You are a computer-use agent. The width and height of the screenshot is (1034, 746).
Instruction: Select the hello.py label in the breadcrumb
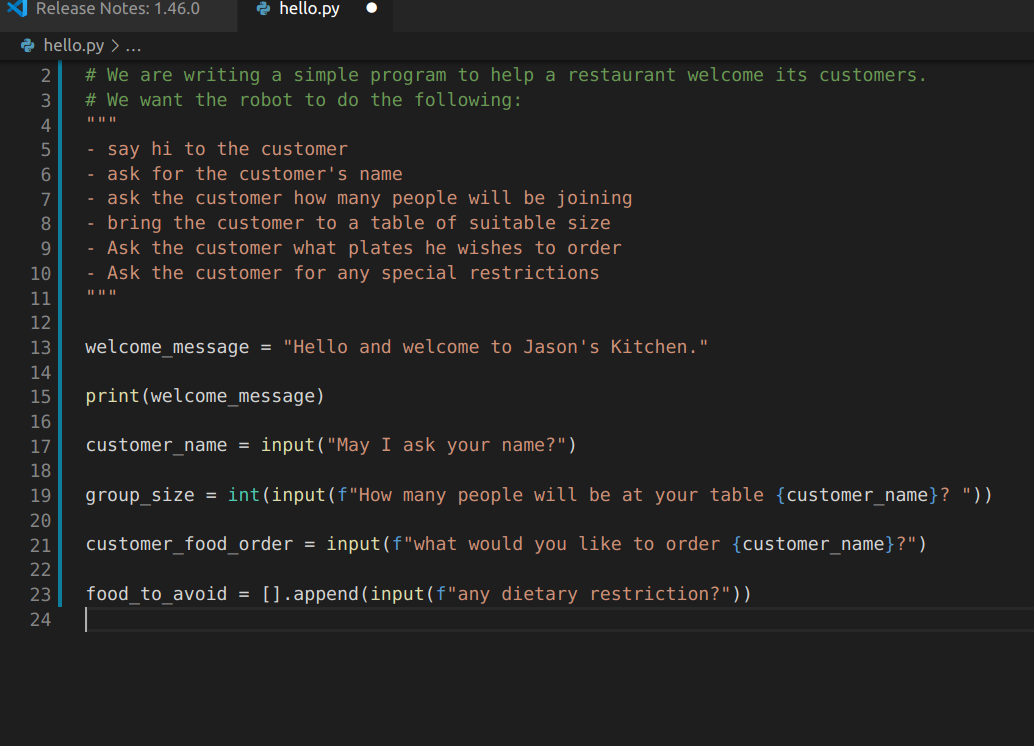point(70,45)
